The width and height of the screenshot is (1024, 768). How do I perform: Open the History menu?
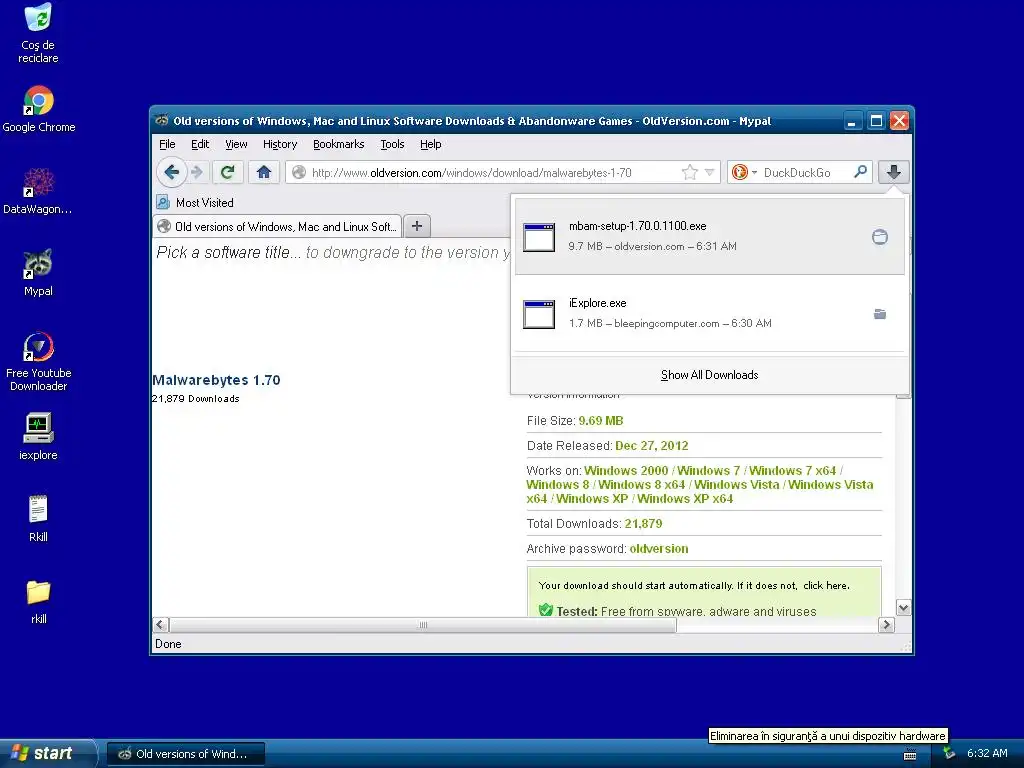(x=280, y=144)
